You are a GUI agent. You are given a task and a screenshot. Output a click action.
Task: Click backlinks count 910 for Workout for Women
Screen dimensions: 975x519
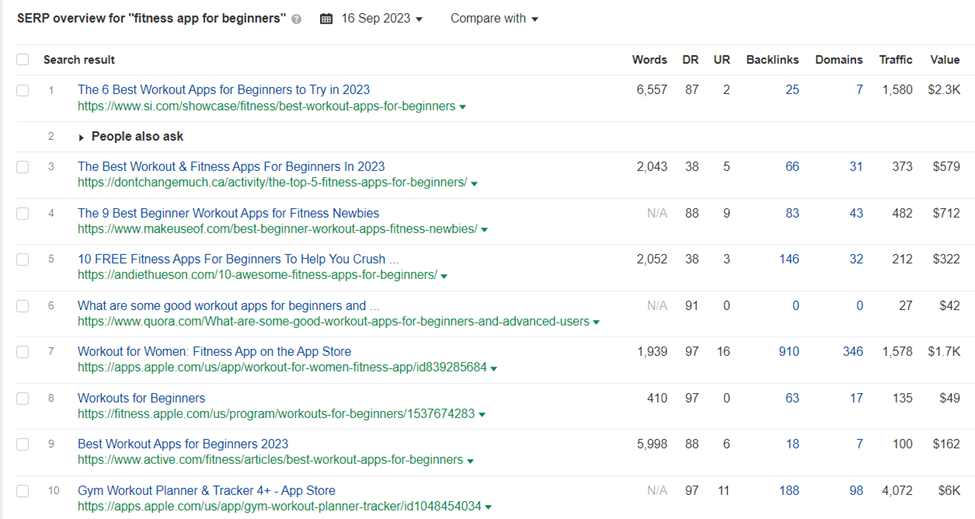click(789, 352)
